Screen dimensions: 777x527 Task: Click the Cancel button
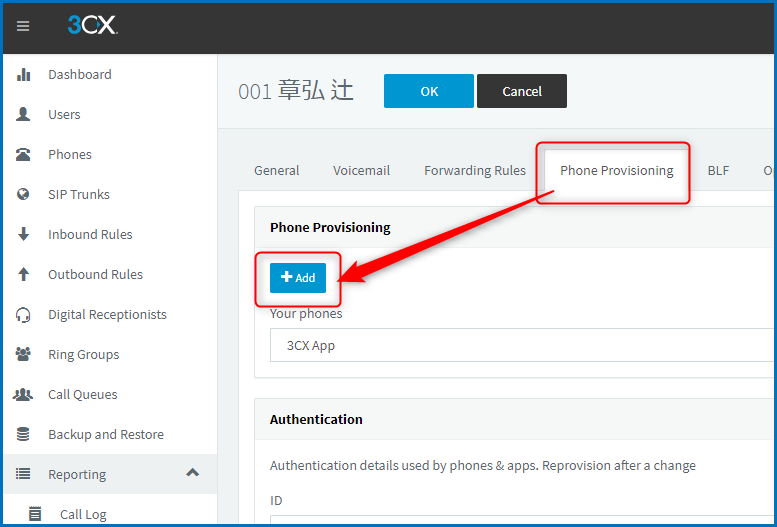click(x=522, y=91)
